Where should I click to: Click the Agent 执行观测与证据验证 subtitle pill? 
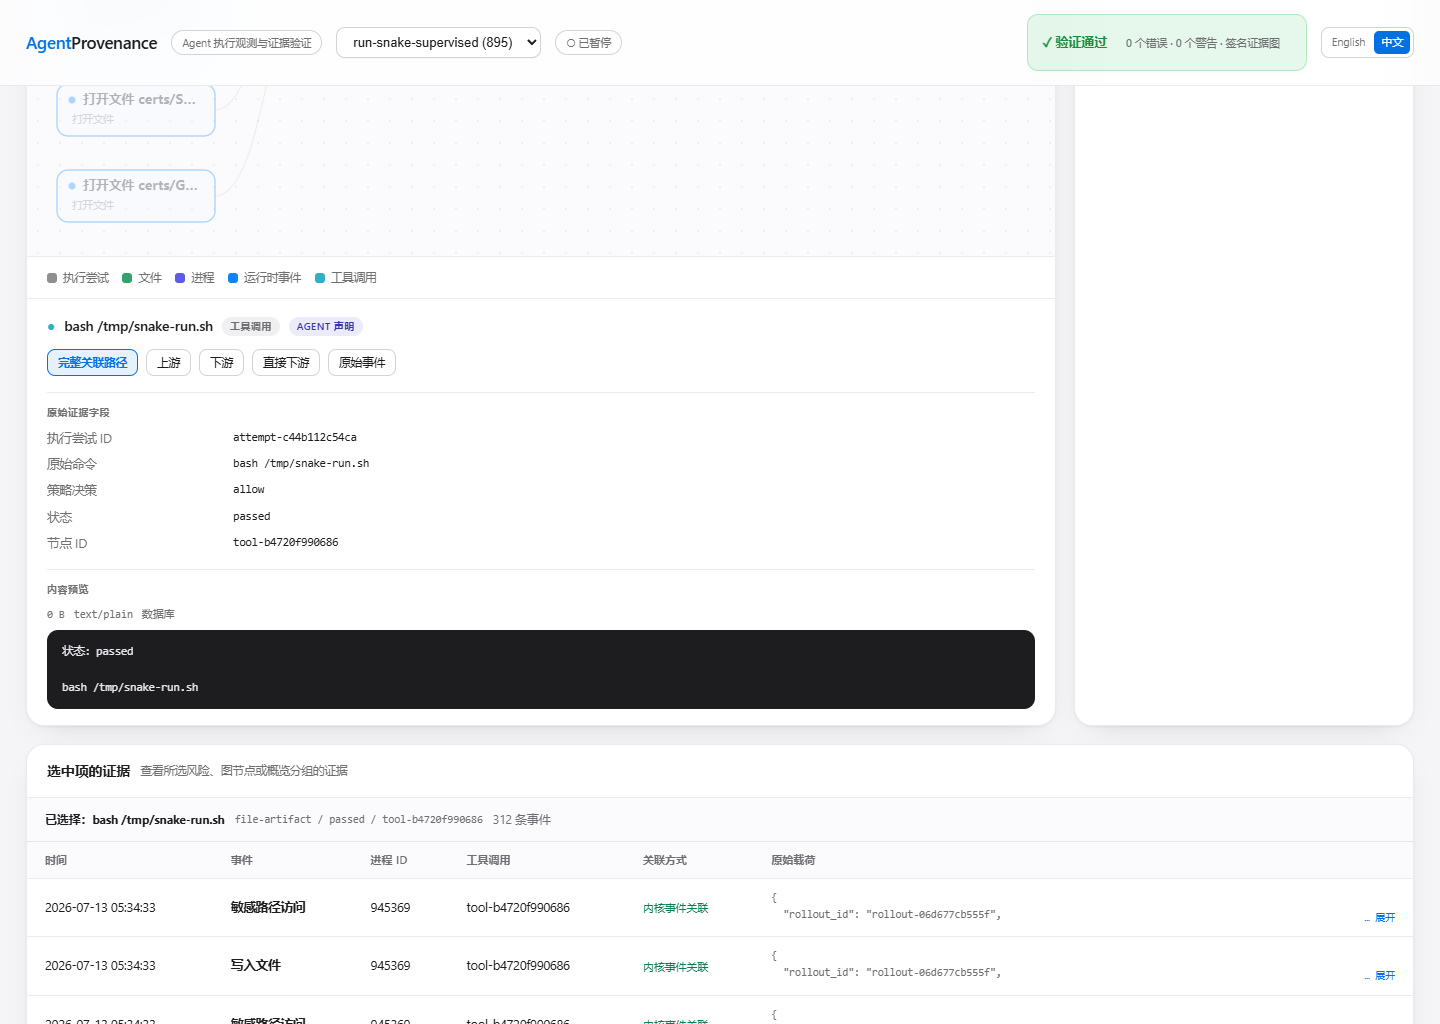246,43
